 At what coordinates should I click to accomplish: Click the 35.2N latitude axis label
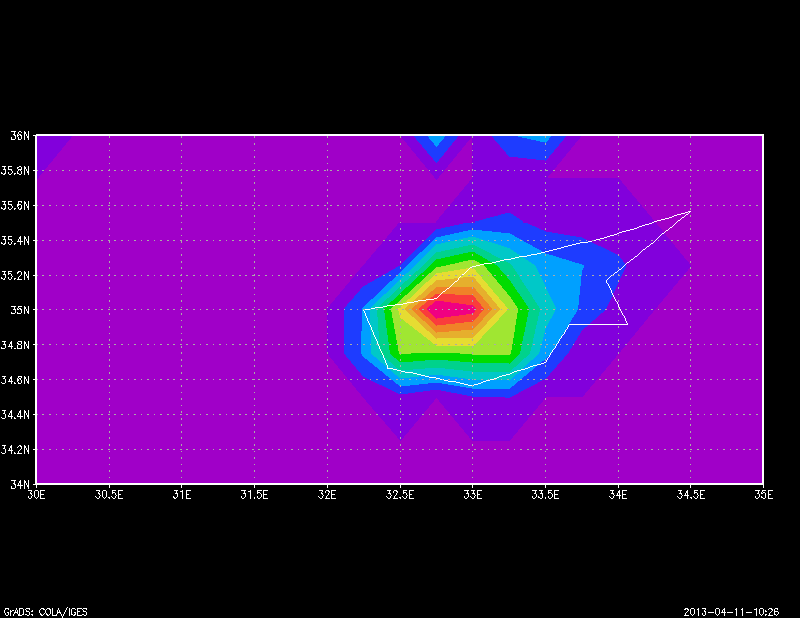click(15, 276)
